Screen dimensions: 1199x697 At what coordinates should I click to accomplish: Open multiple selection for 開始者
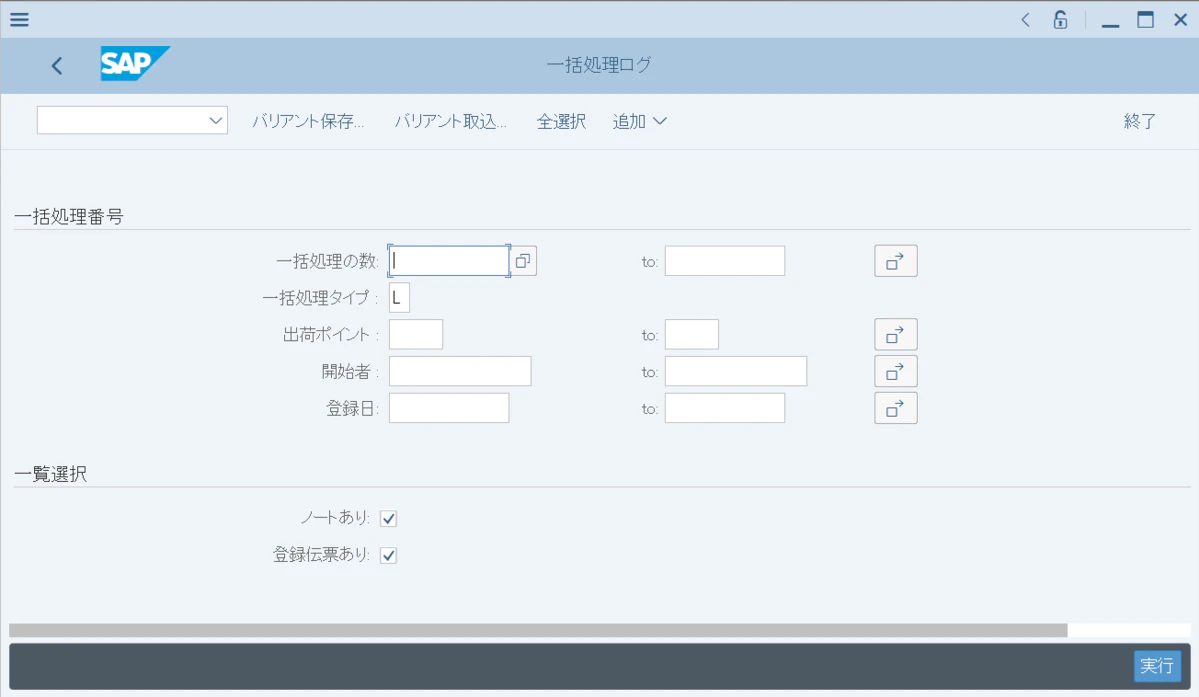click(895, 371)
